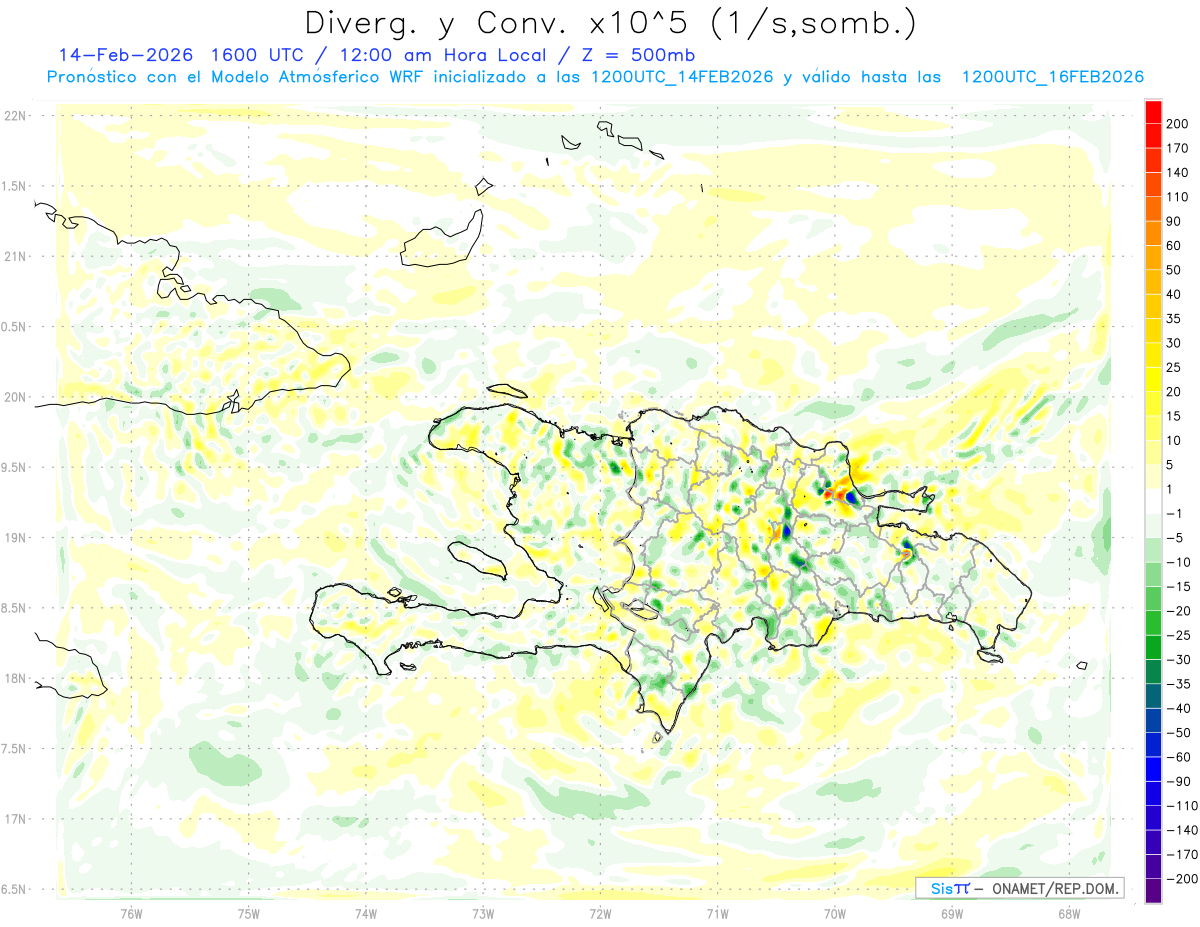Image resolution: width=1200 pixels, height=927 pixels.
Task: Click the positive "200" color scale label
Action: click(1177, 124)
